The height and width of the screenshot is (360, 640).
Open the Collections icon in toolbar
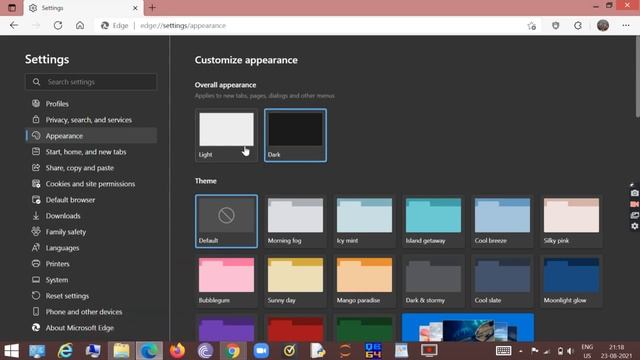tap(578, 25)
